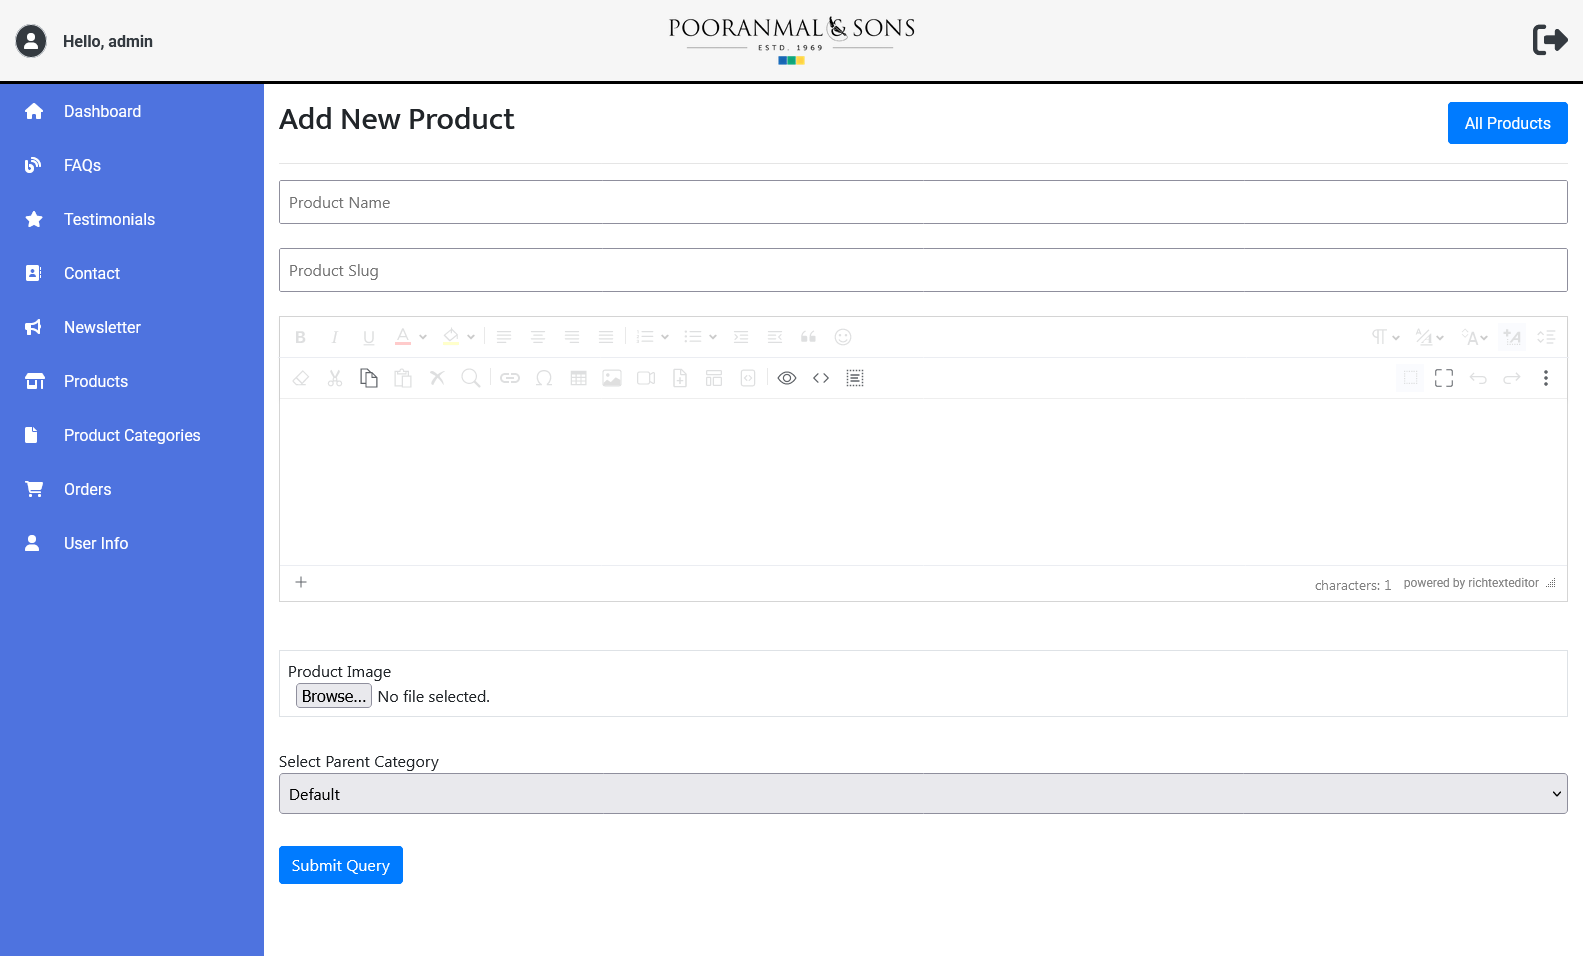Expand the numbered list dropdown arrow
Image resolution: width=1583 pixels, height=956 pixels.
pyautogui.click(x=665, y=337)
